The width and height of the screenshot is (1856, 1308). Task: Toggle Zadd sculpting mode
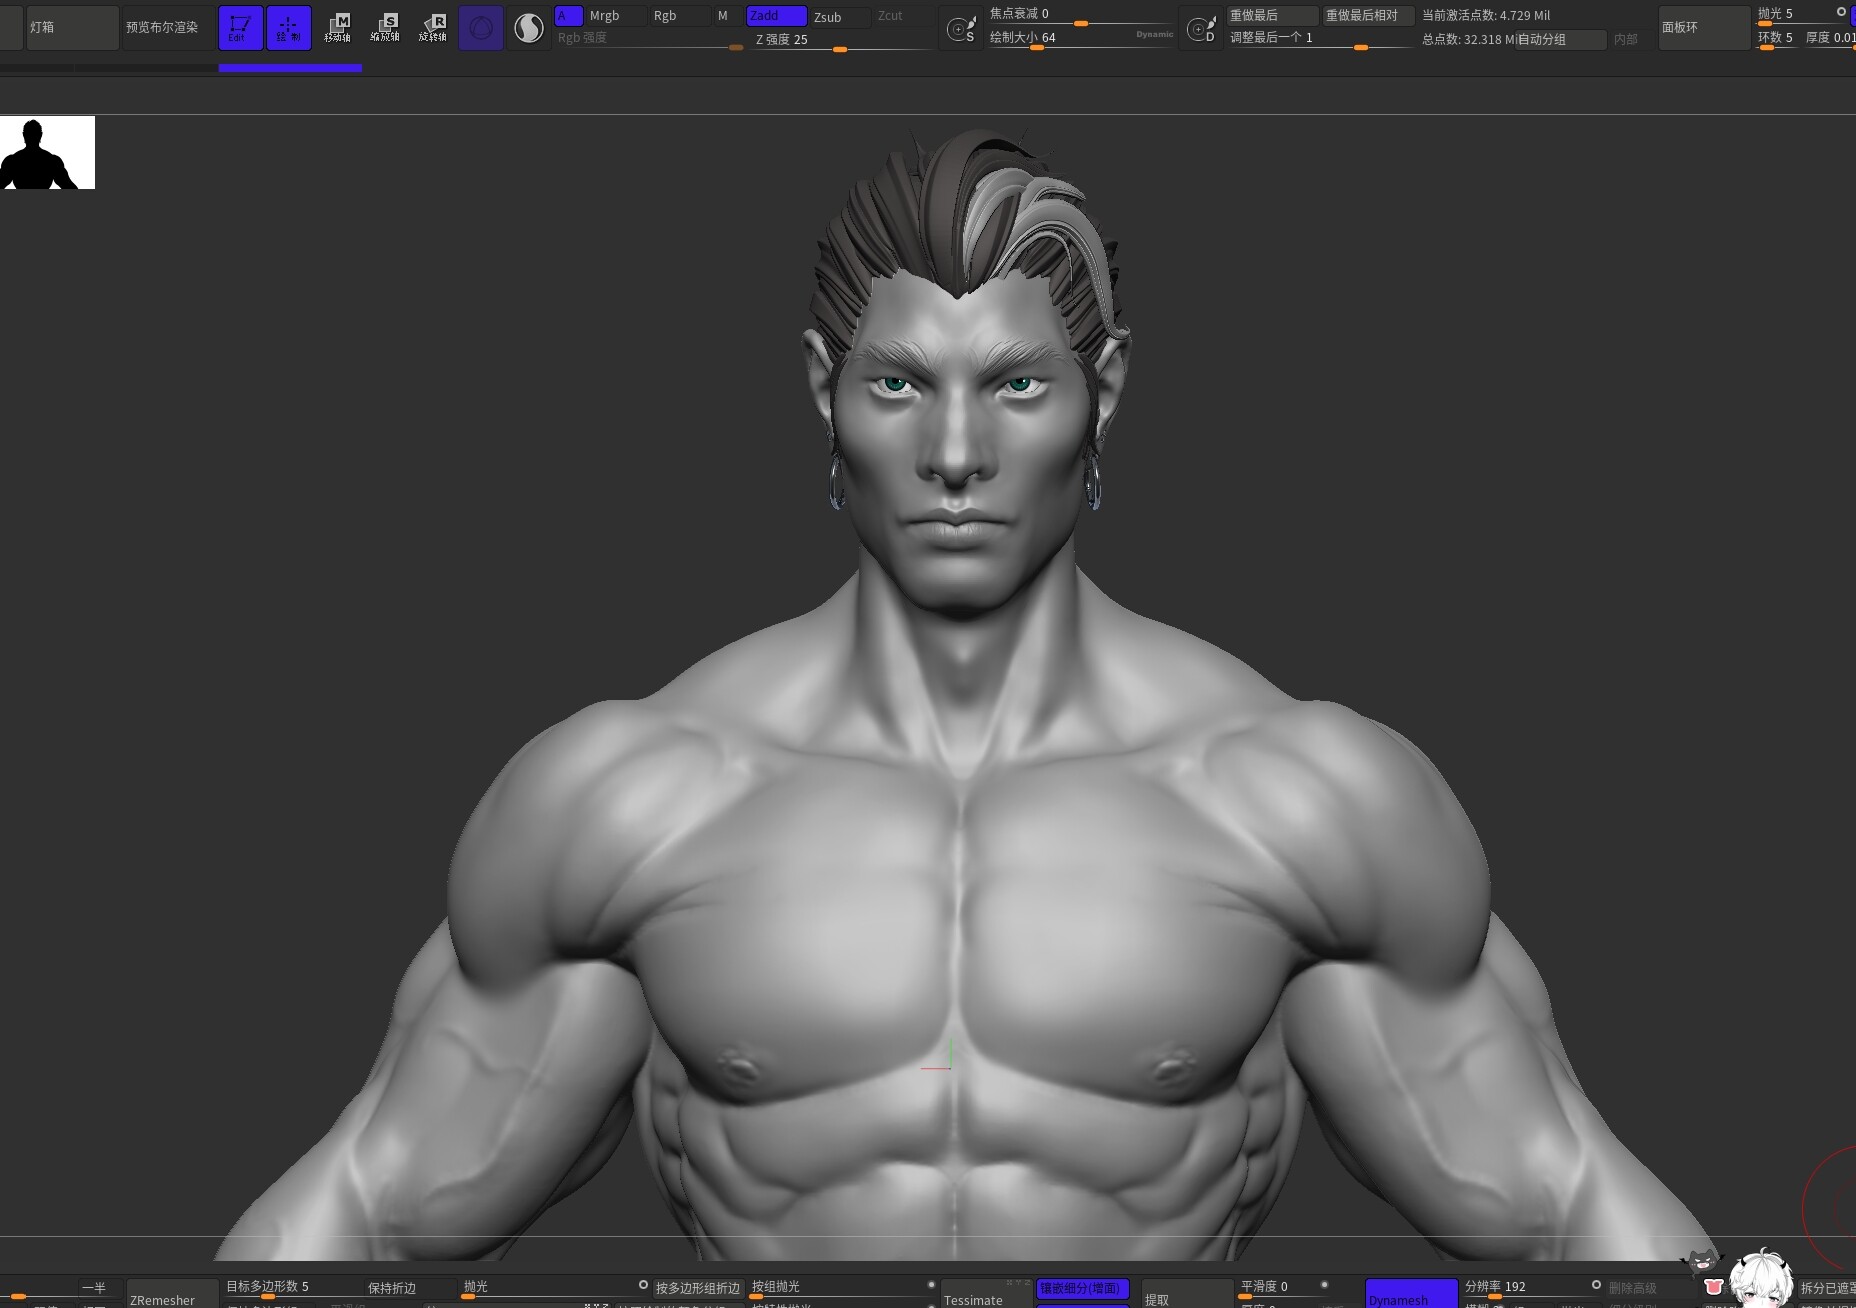(775, 15)
